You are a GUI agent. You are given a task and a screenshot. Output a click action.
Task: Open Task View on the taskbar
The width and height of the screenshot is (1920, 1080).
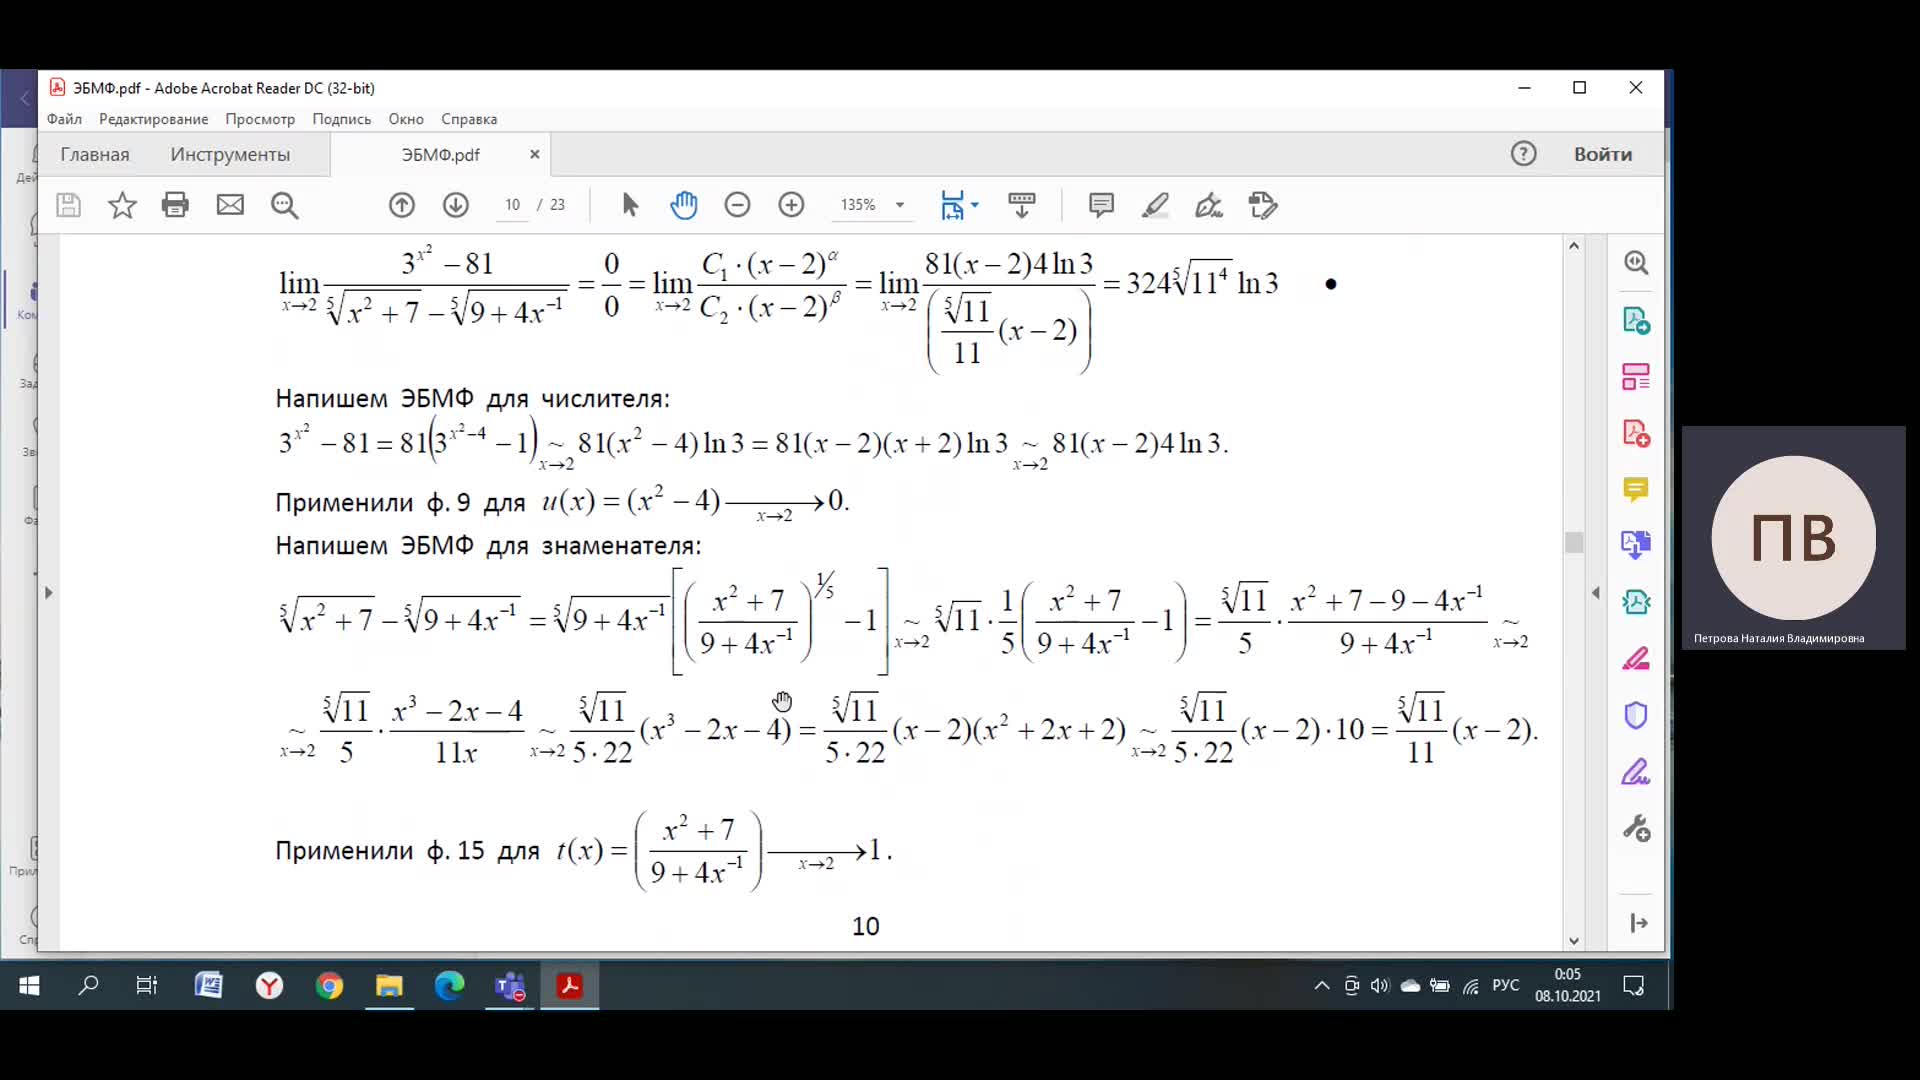[x=147, y=986]
